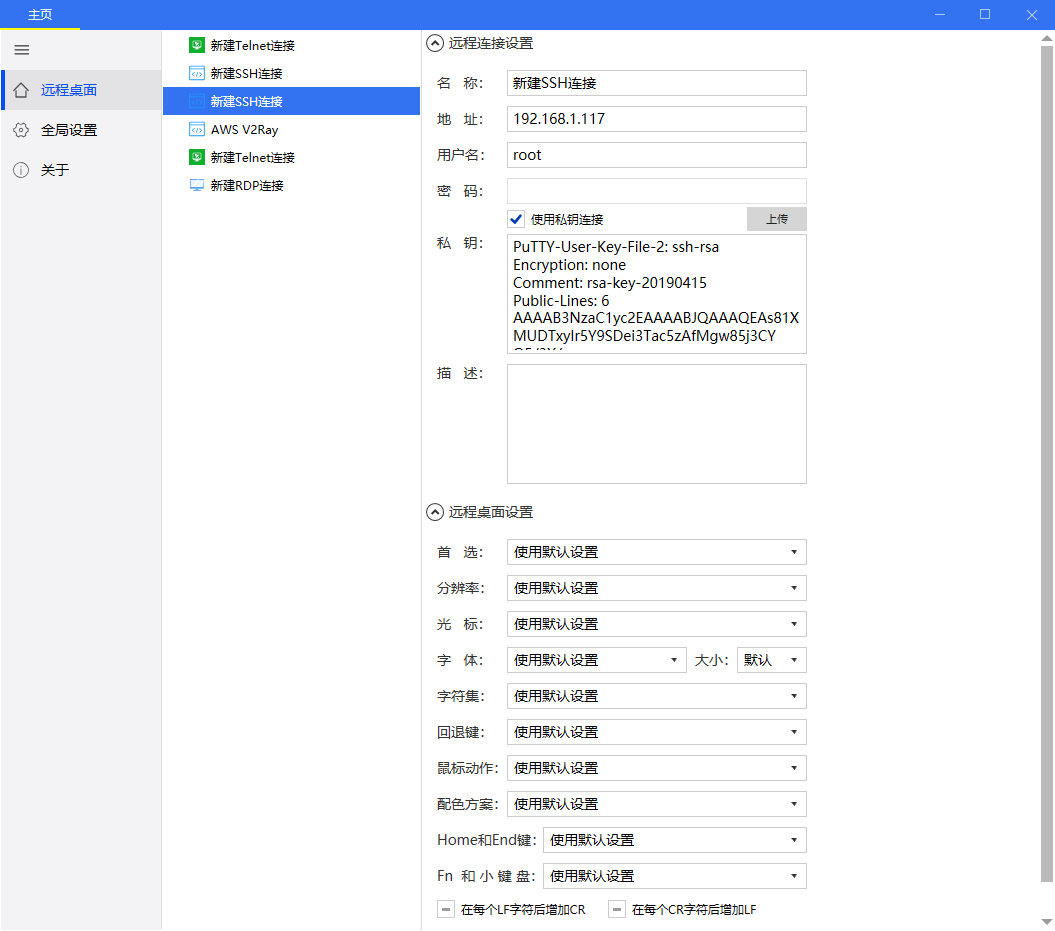The width and height of the screenshot is (1055, 931).
Task: Click the SSH terminal icon beside 新建SSH连接
Action: point(196,73)
